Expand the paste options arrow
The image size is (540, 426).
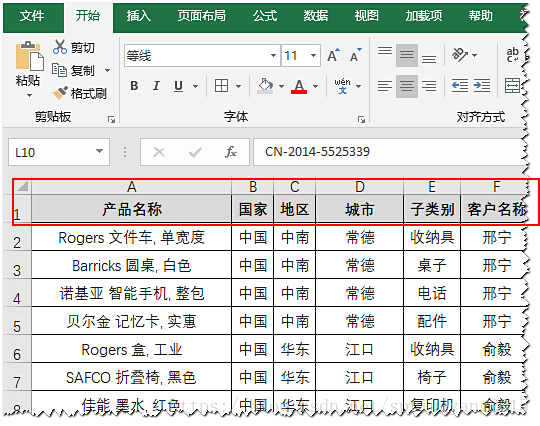pyautogui.click(x=29, y=95)
